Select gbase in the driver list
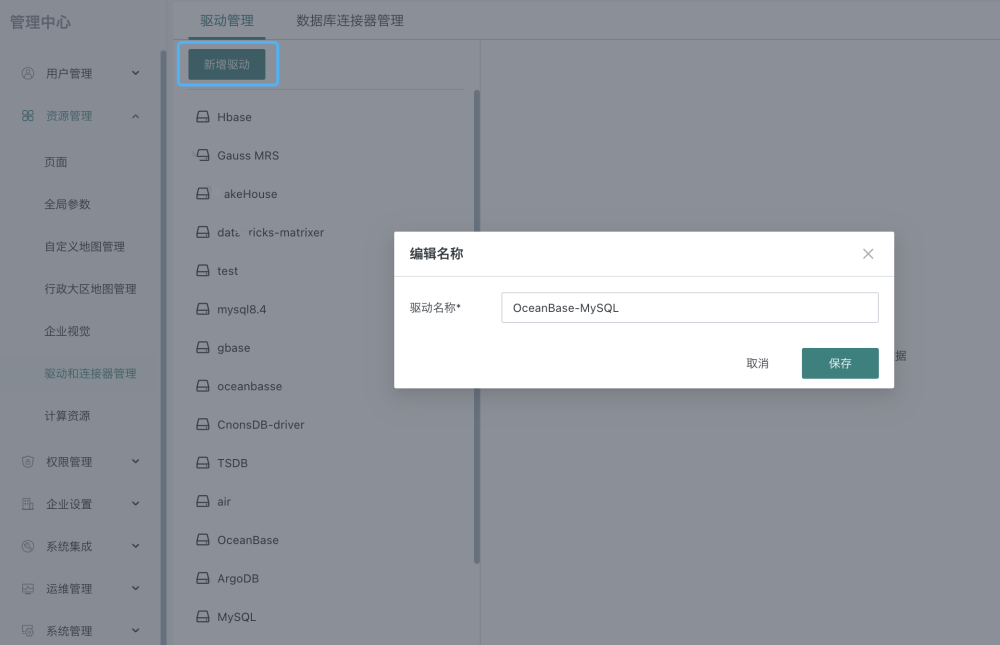The image size is (1000, 645). [233, 348]
